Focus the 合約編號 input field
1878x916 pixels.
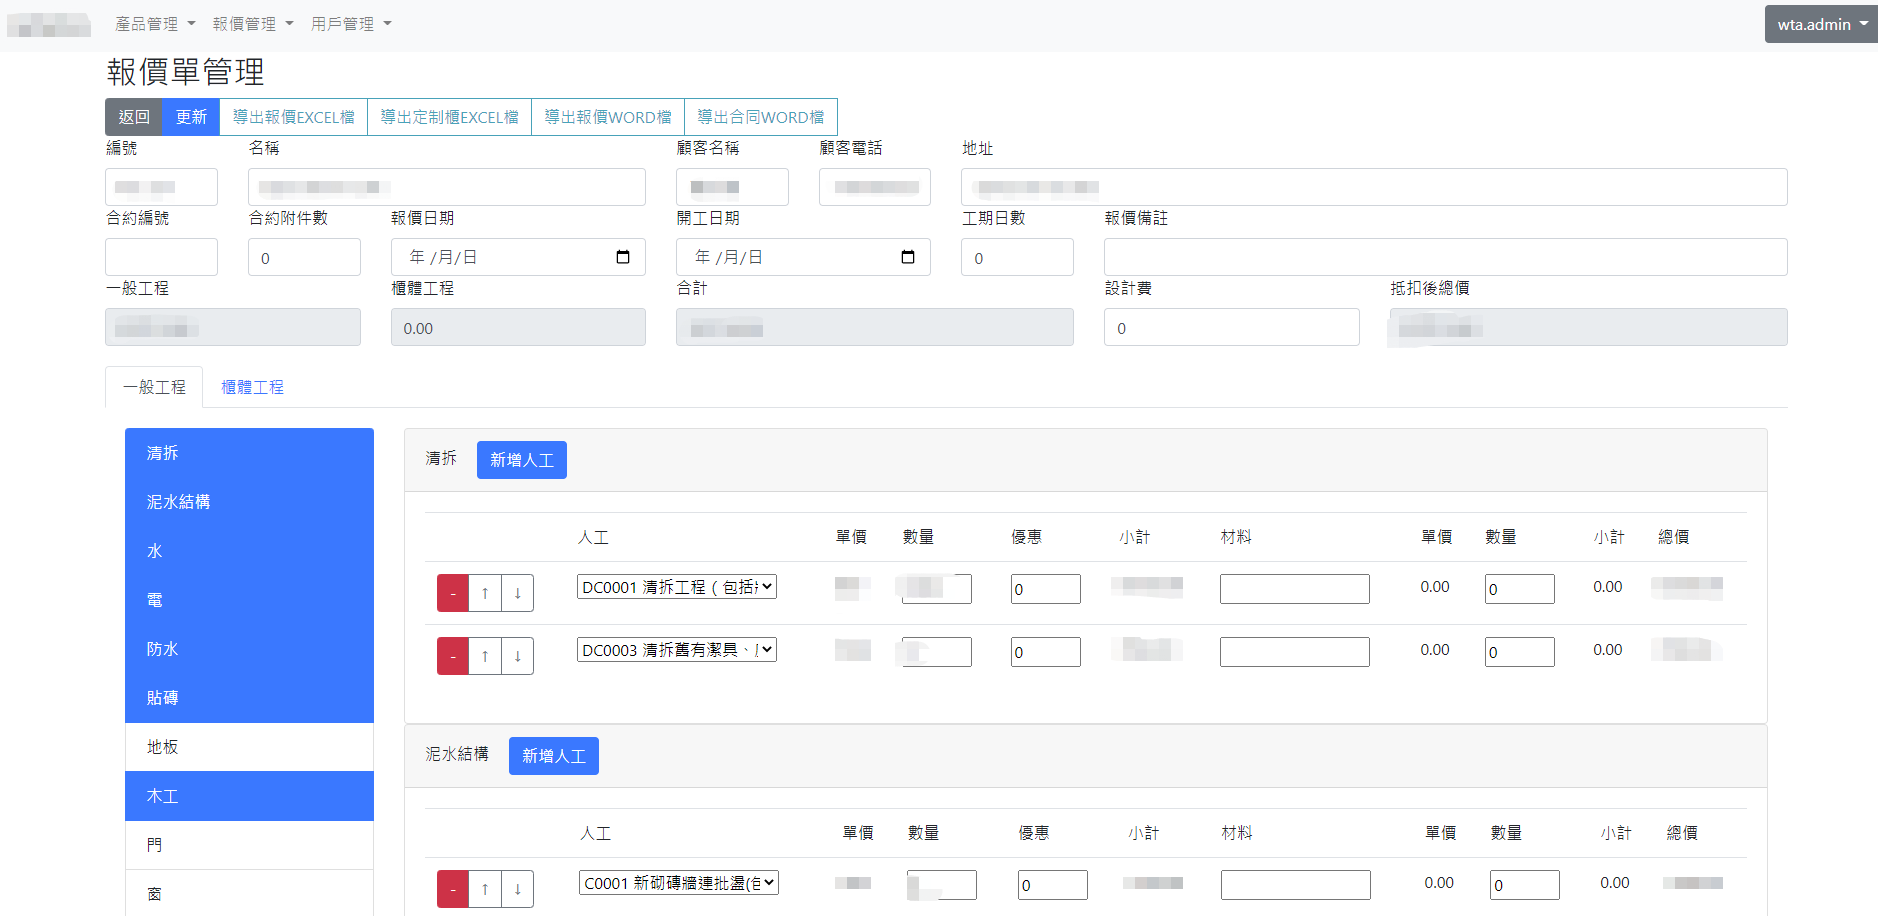pyautogui.click(x=161, y=257)
